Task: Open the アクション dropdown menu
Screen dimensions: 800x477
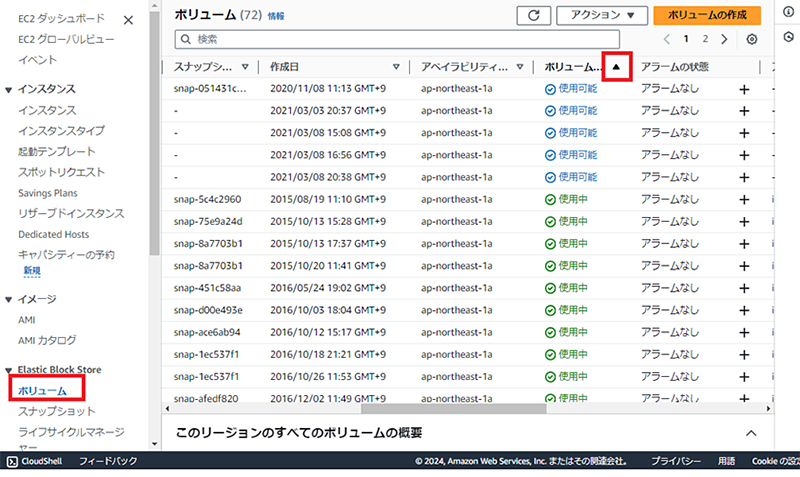Action: (x=602, y=15)
